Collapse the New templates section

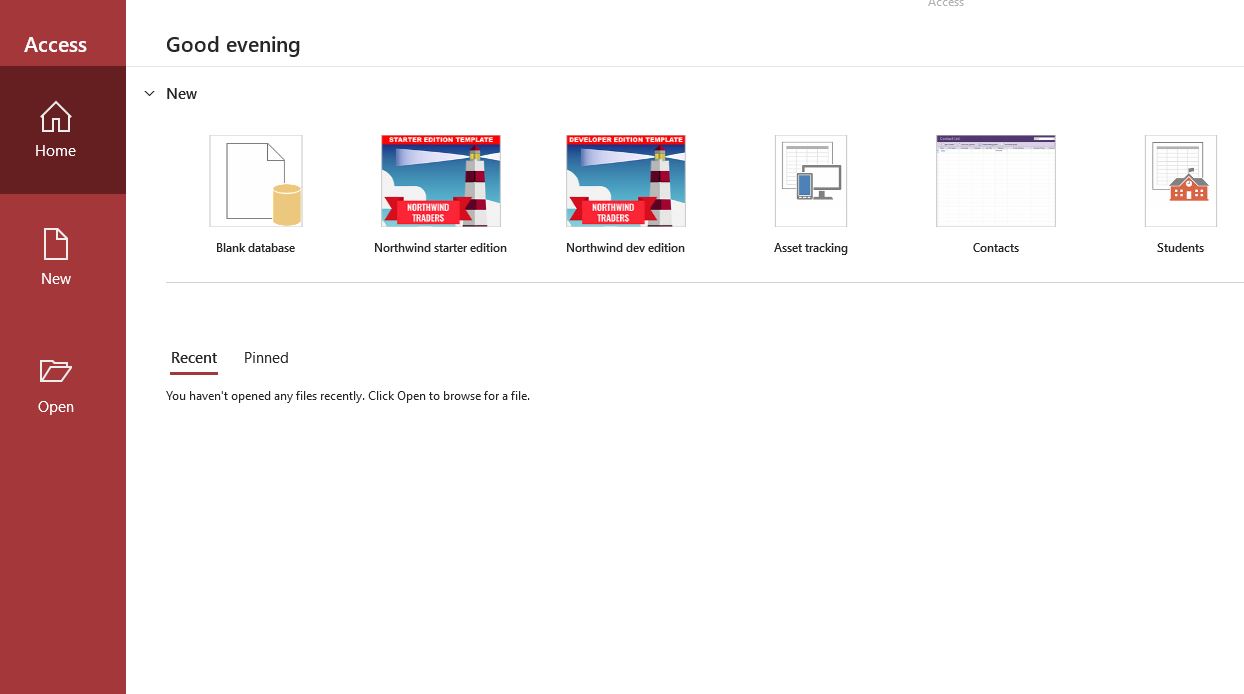(x=150, y=93)
